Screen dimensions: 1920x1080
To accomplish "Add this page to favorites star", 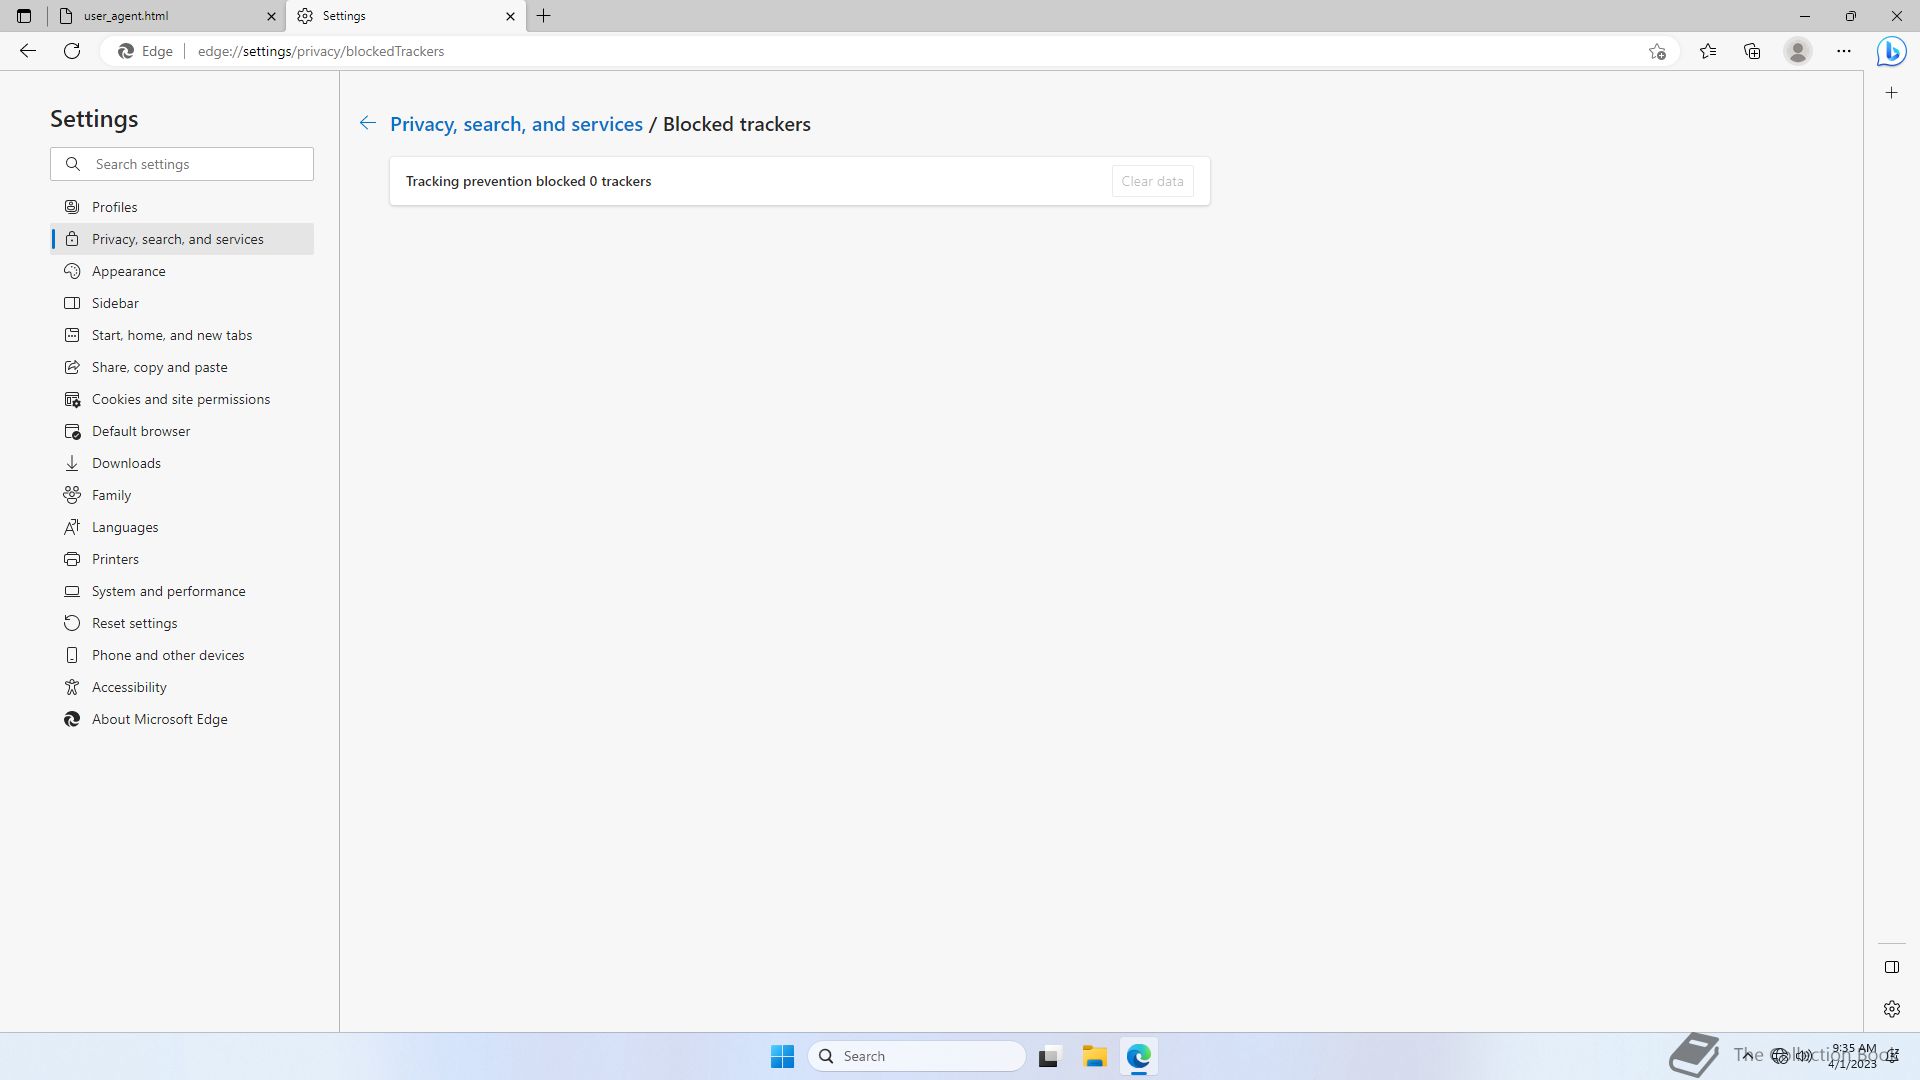I will pyautogui.click(x=1657, y=51).
